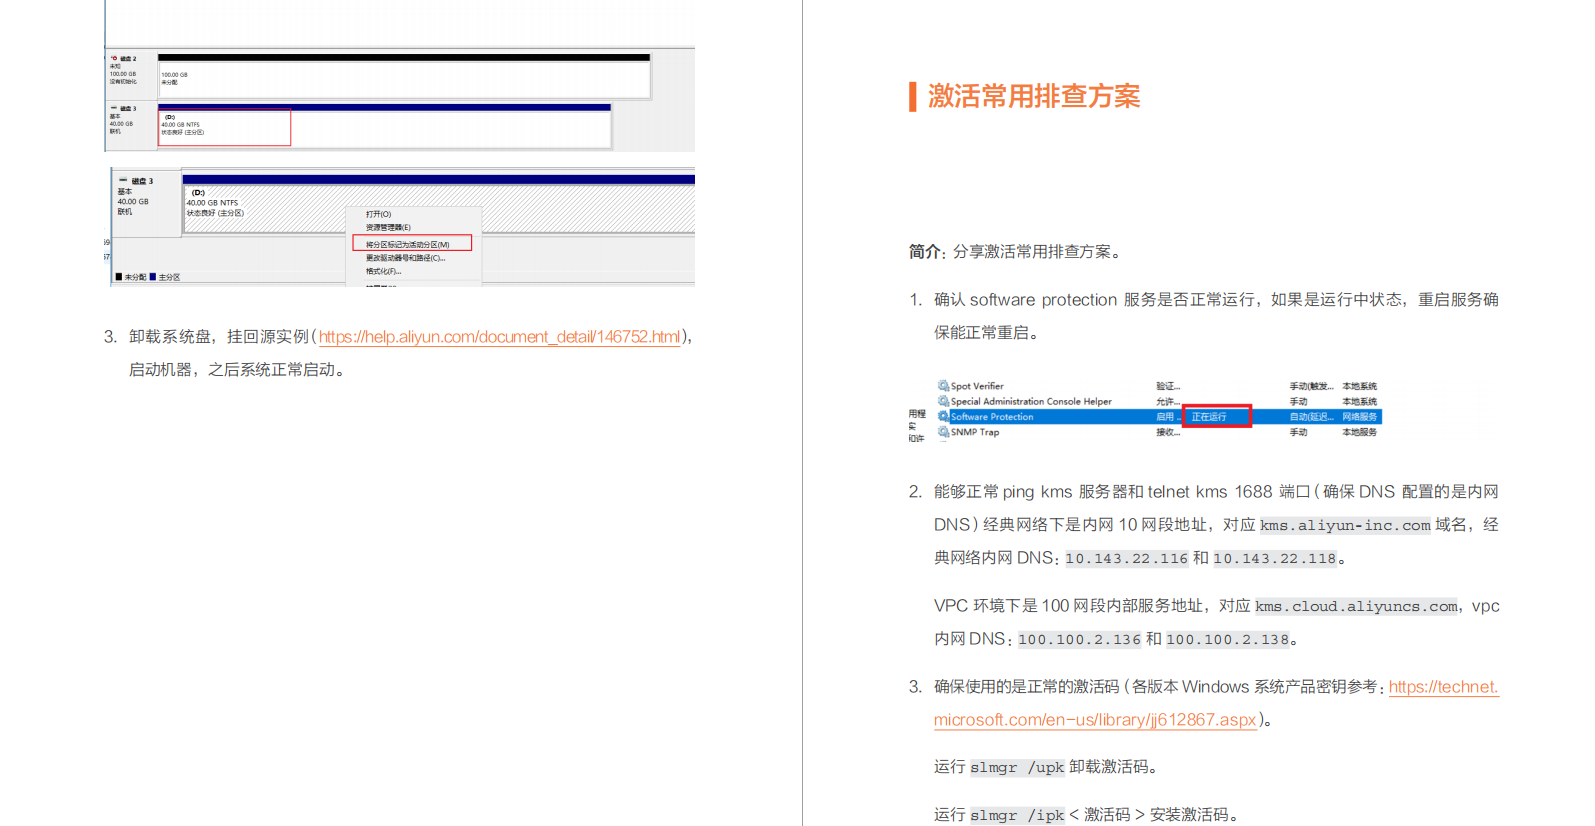This screenshot has width=1595, height=826.
Task: Select 将分区标记为活动分区(M) menu entry
Action: click(x=411, y=244)
